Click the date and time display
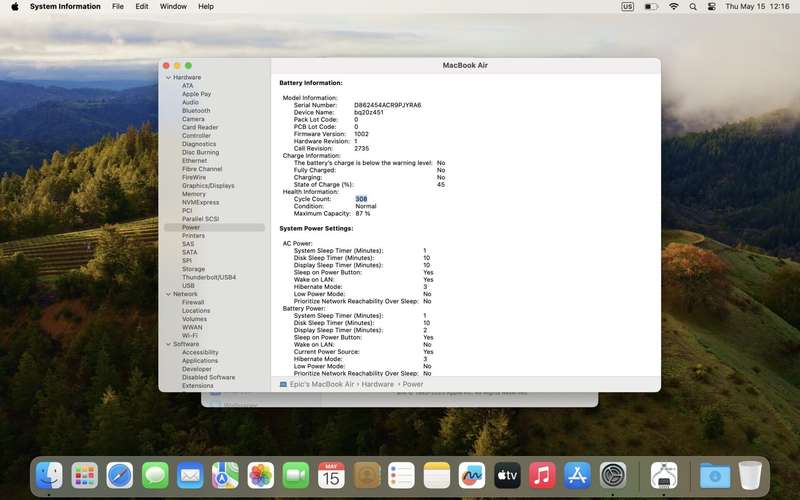The height and width of the screenshot is (500, 800). (758, 7)
